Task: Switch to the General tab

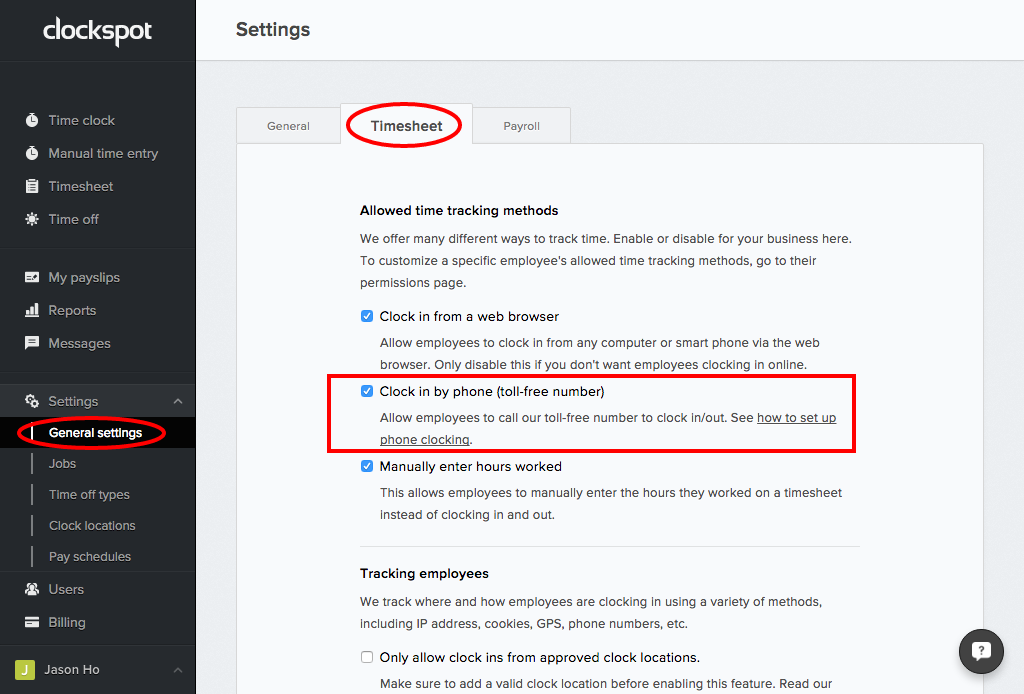Action: point(288,126)
